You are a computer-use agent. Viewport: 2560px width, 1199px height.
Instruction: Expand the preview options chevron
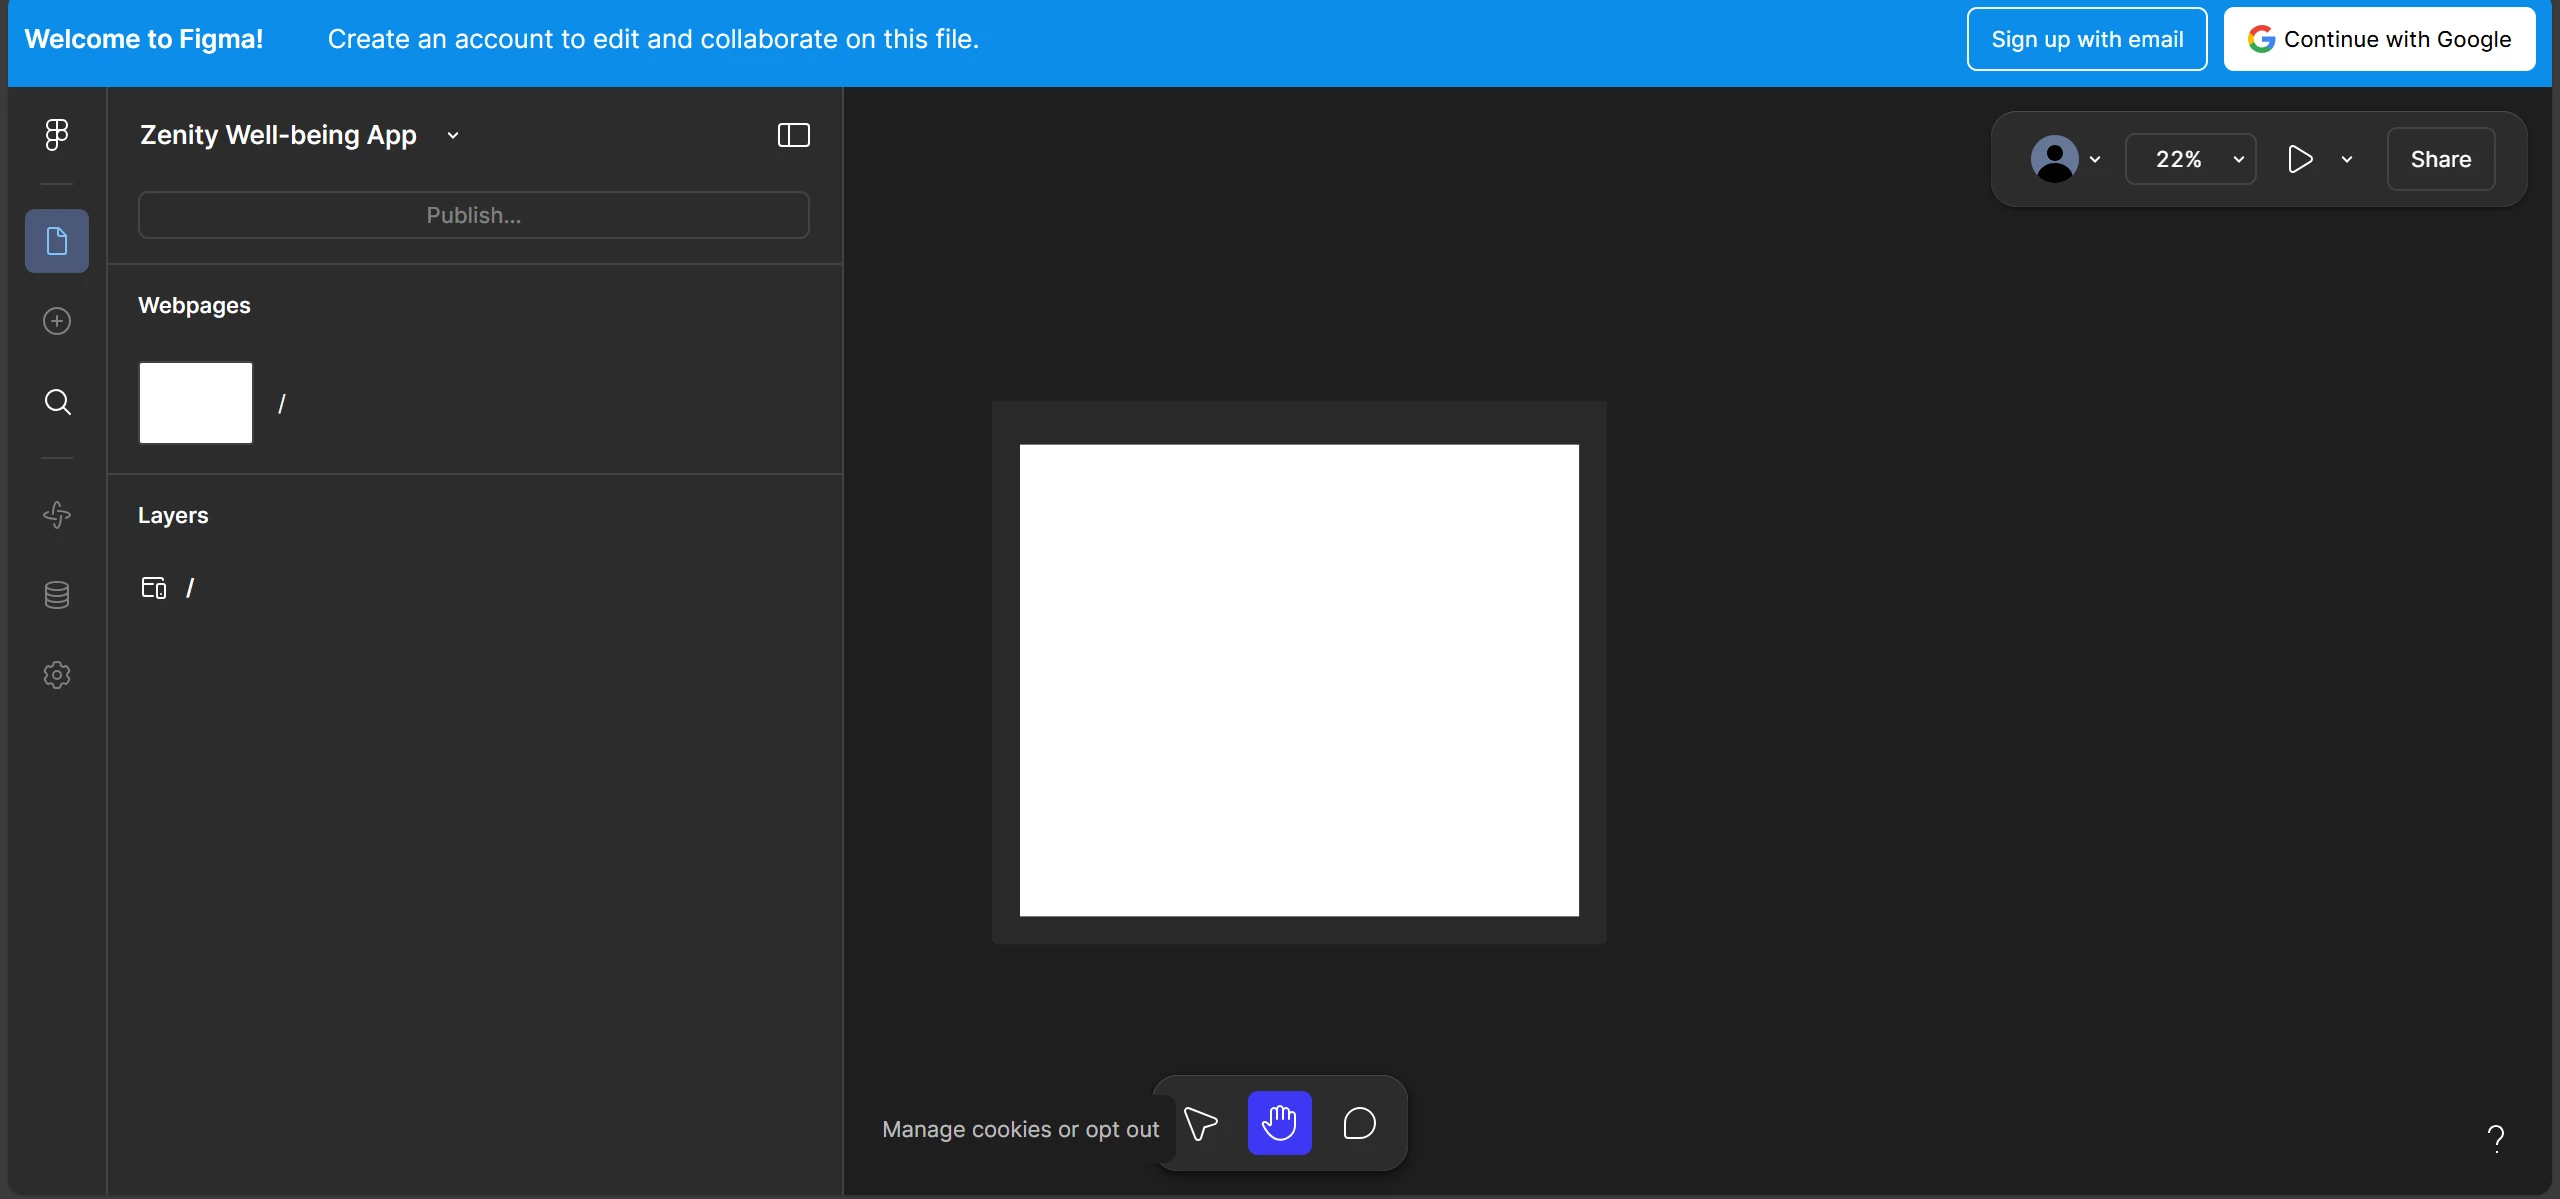[x=2347, y=159]
